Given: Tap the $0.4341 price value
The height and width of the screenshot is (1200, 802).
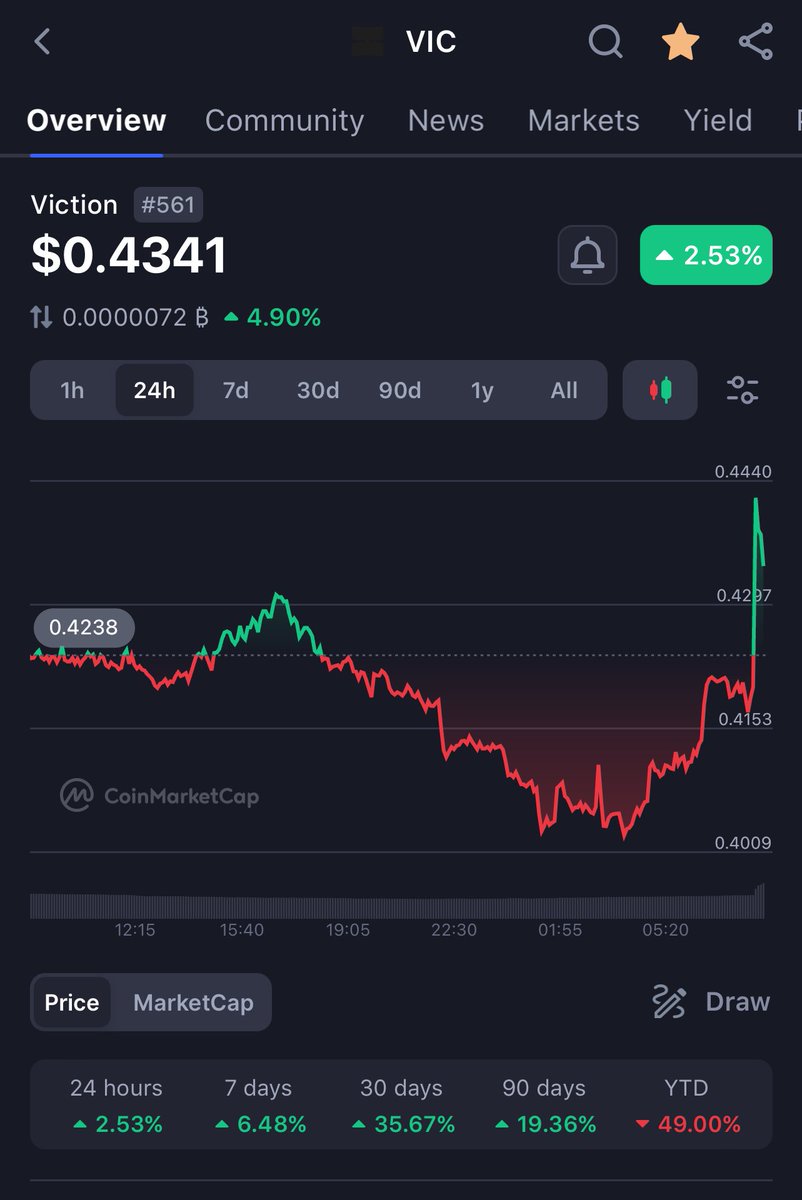Looking at the screenshot, I should (x=129, y=255).
